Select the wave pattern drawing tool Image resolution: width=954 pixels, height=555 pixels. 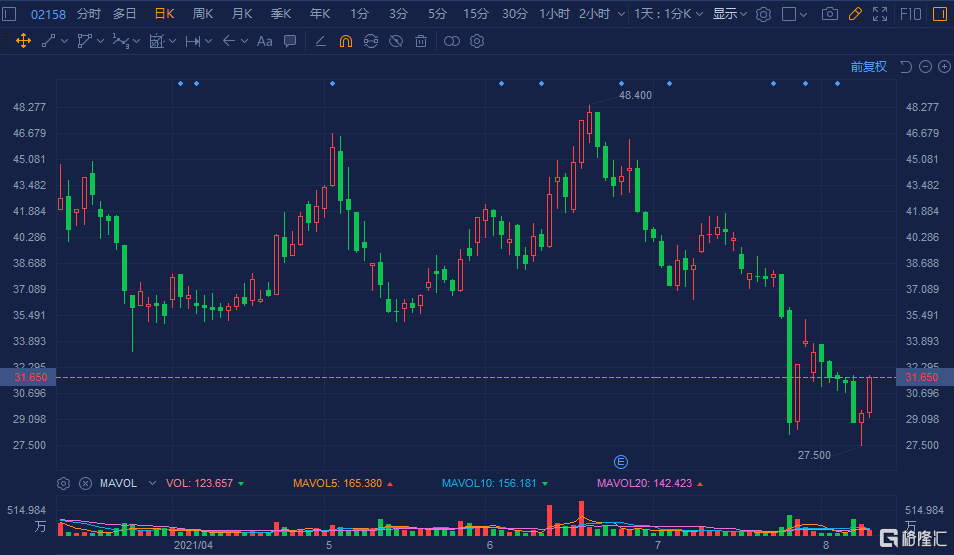tap(120, 41)
